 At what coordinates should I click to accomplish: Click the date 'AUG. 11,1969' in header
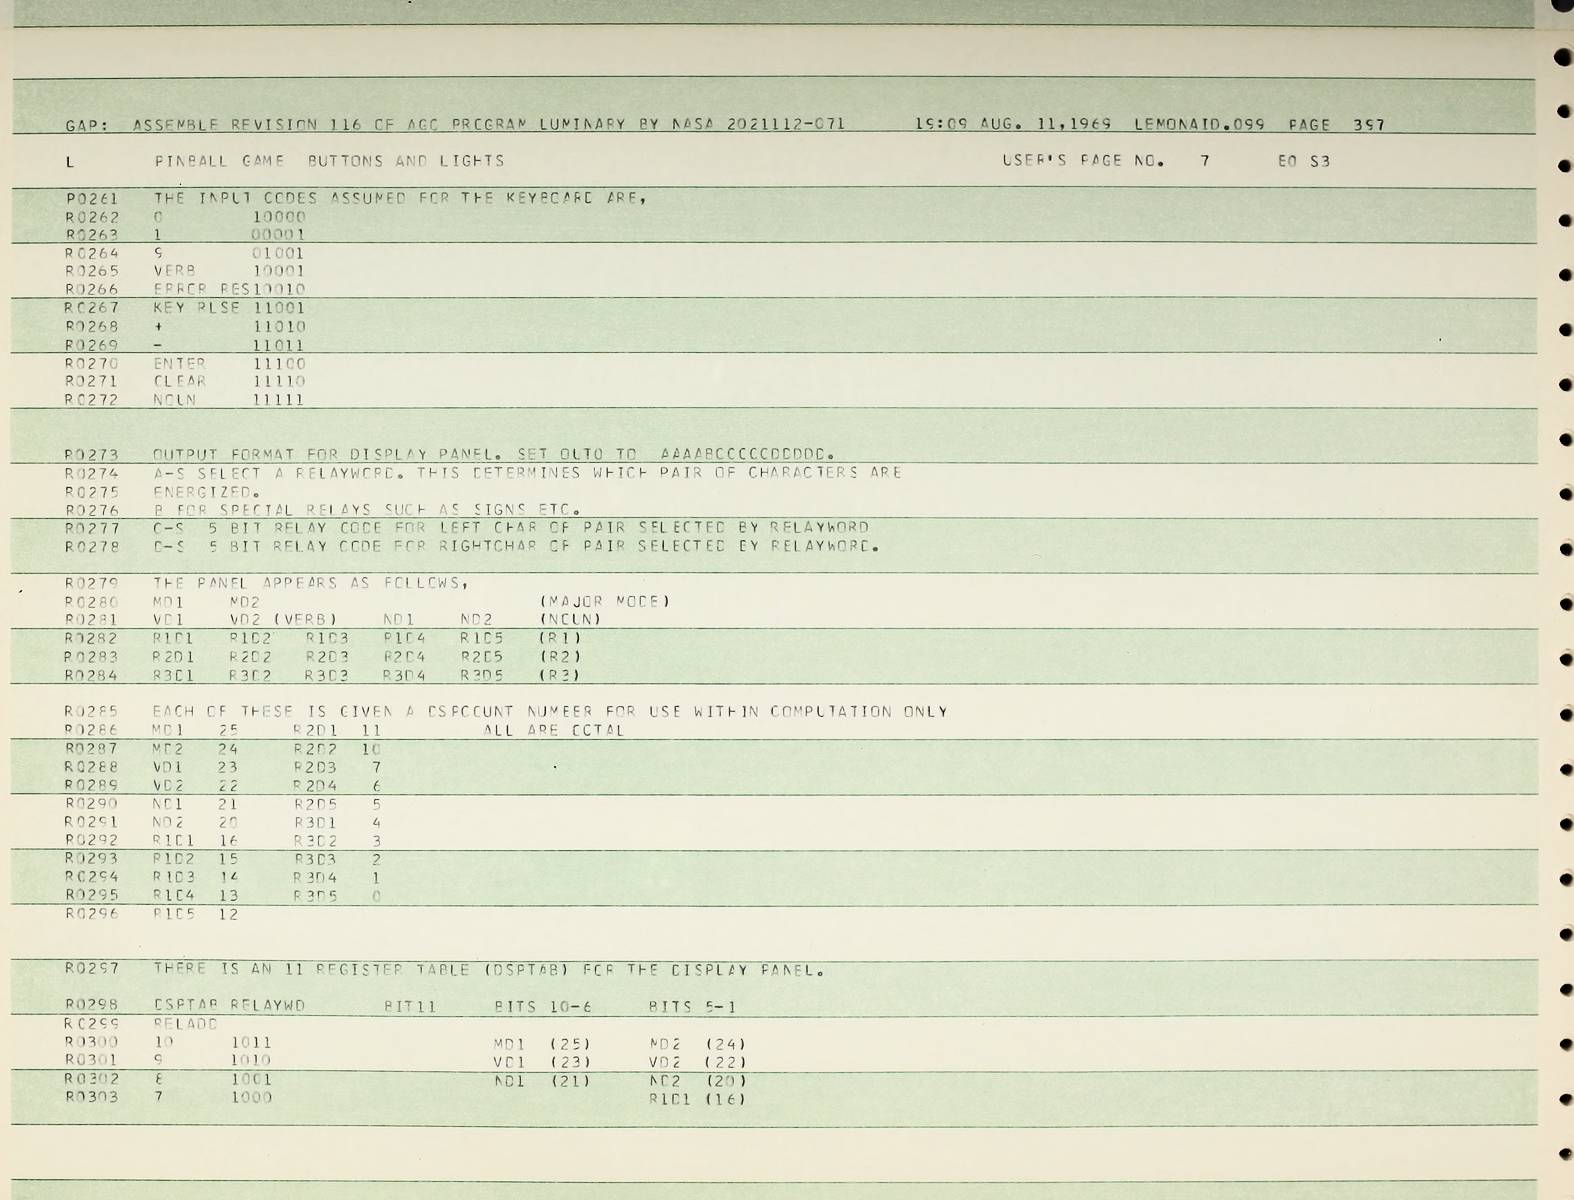[x=1045, y=125]
